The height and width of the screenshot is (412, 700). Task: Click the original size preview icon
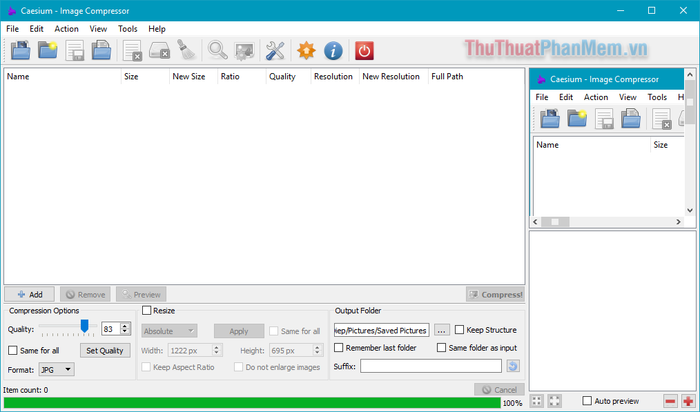pos(554,401)
